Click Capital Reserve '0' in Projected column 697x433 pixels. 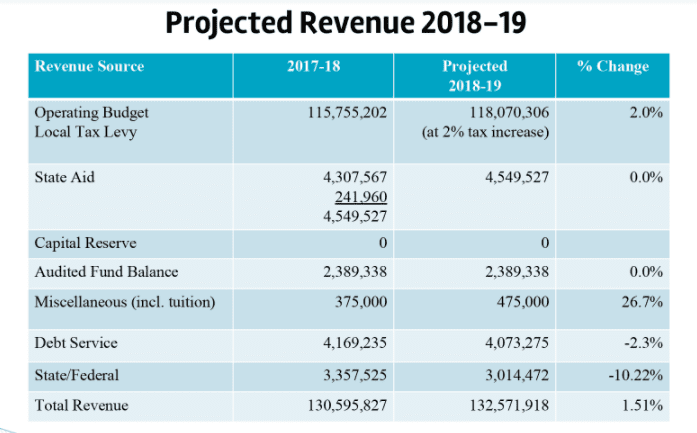(x=545, y=243)
